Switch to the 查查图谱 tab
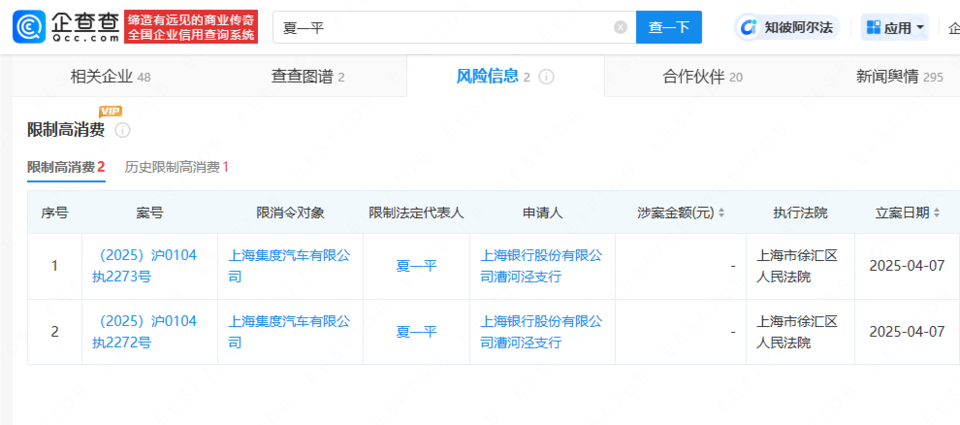The width and height of the screenshot is (960, 425). [x=308, y=77]
